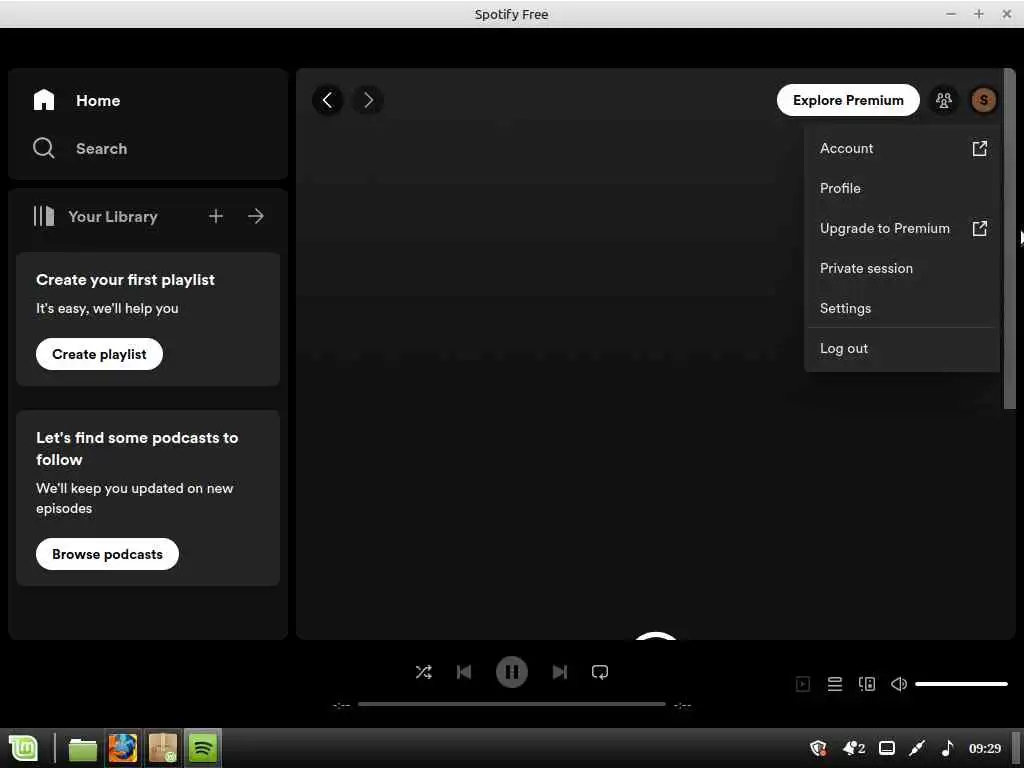
Task: Click the 'Let's find some podcasts to follow' heading
Action: [137, 449]
